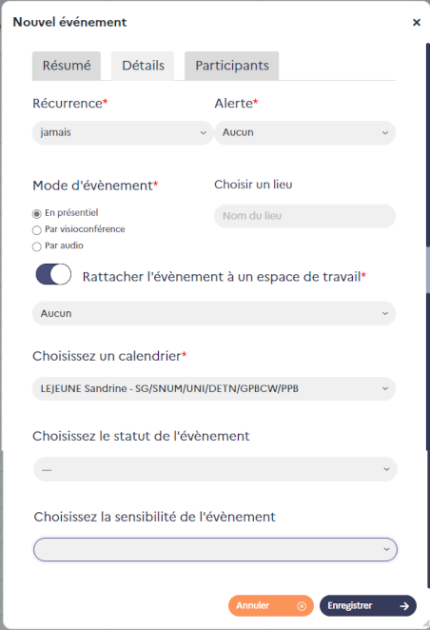430x630 pixels.
Task: Toggle Rattacher l'évènement à un espace switch
Action: [x=53, y=274]
